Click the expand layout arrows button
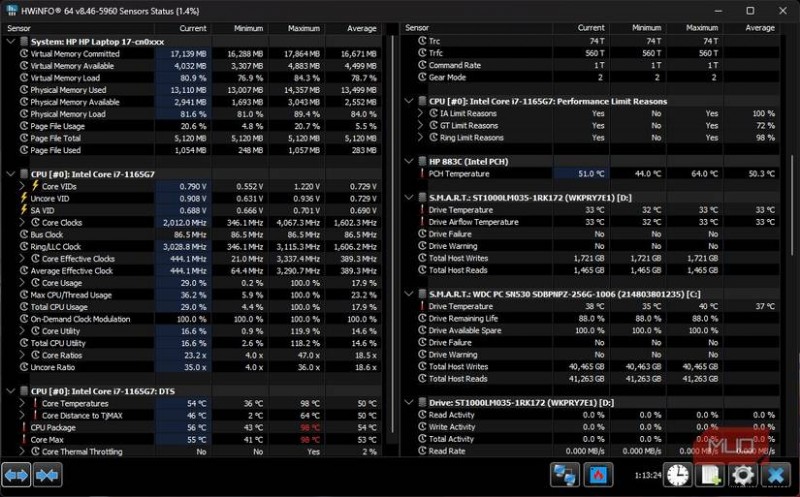Image resolution: width=800 pixels, height=497 pixels. pos(16,475)
